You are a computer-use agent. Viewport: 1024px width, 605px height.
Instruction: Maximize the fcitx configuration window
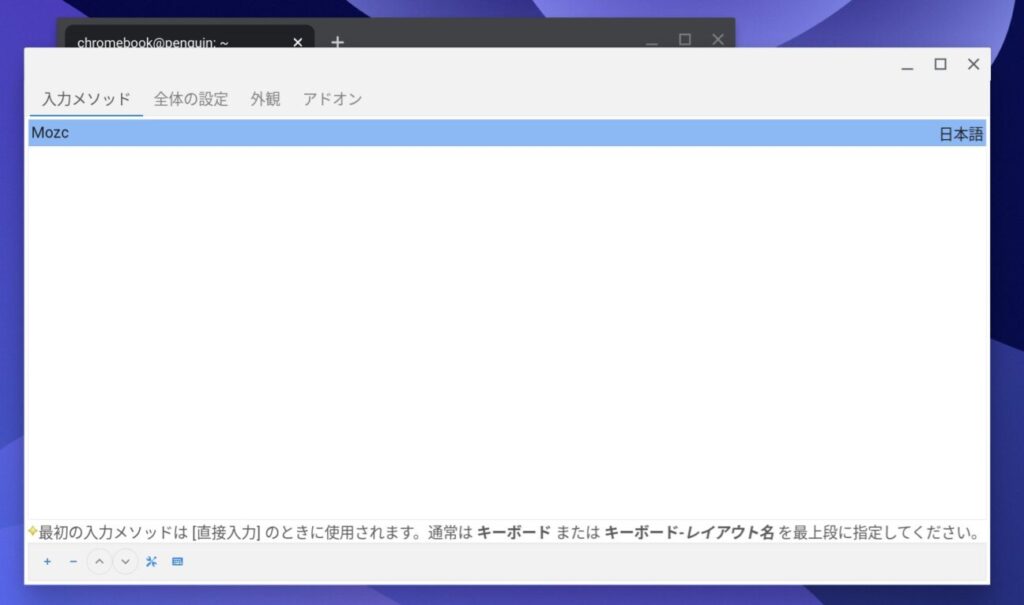939,64
